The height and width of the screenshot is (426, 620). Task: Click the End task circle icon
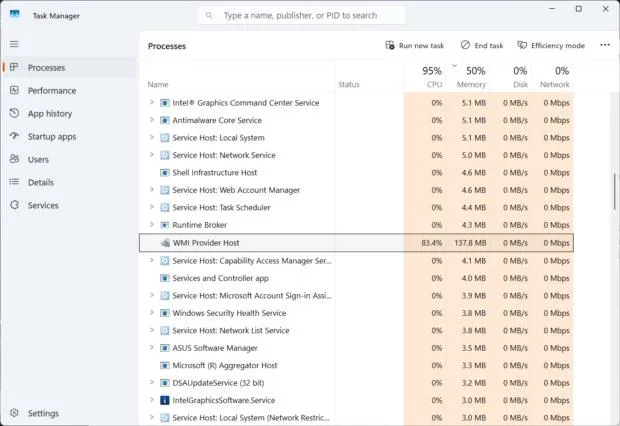point(465,45)
